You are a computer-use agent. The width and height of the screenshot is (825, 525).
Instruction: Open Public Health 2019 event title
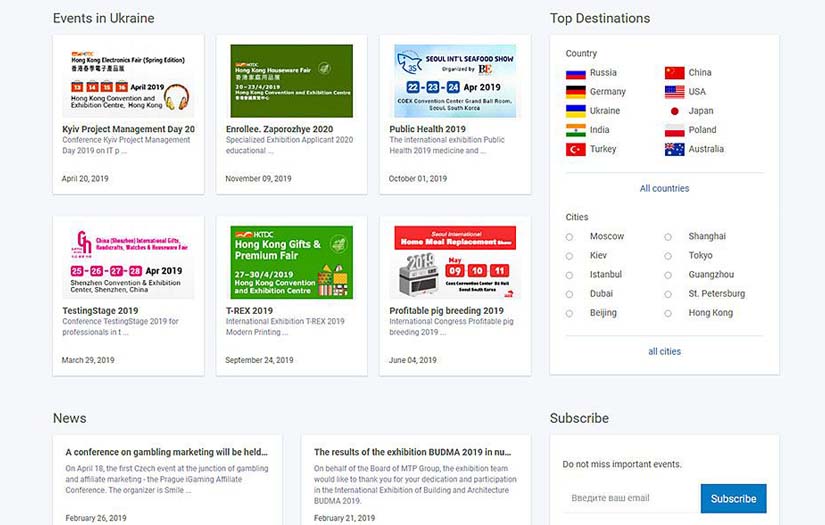tap(427, 129)
